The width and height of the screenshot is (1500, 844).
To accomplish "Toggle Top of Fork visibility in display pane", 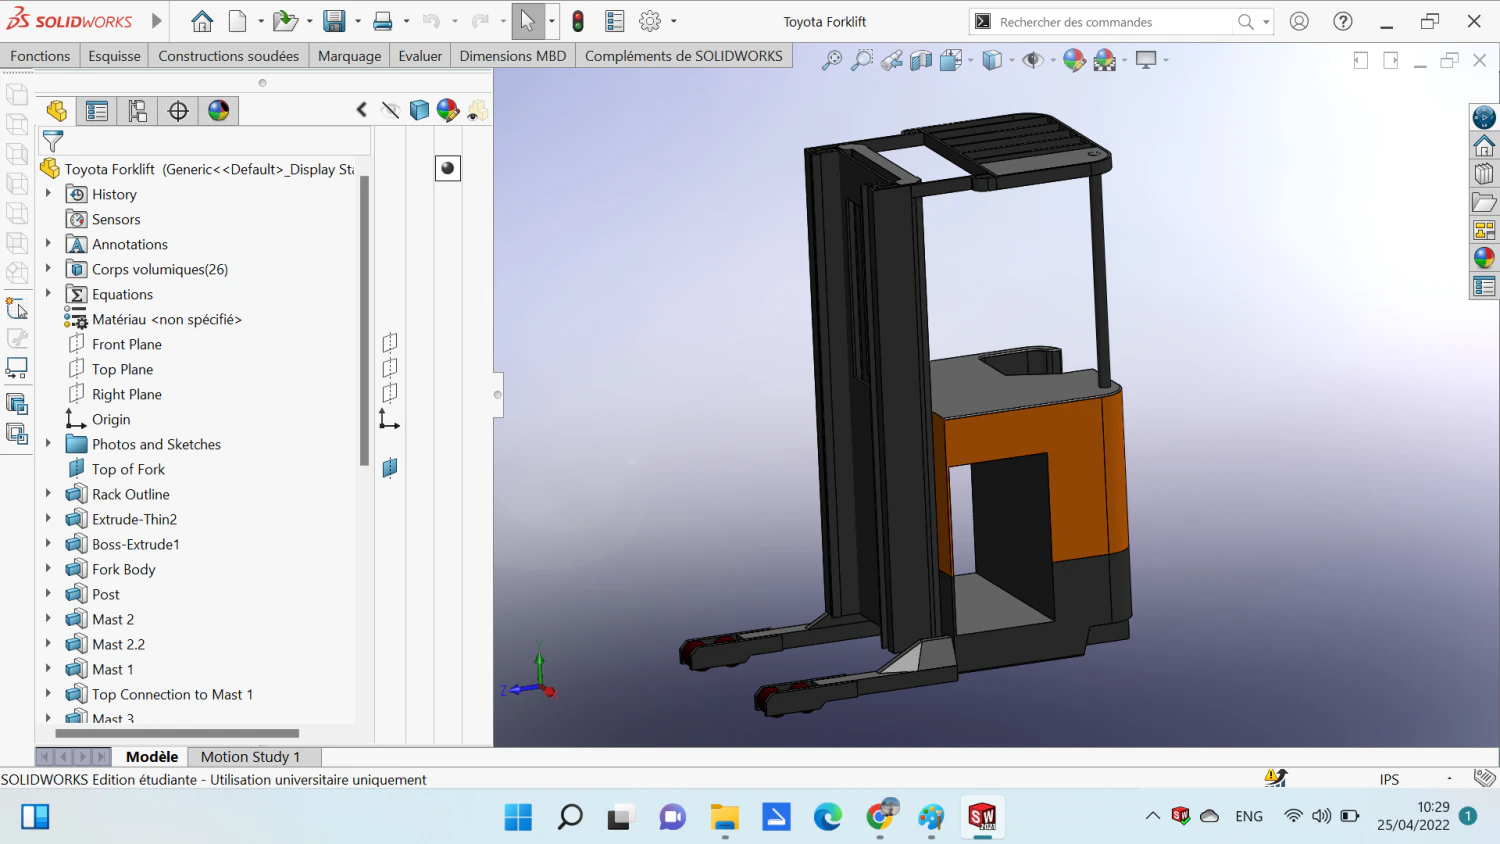I will click(390, 468).
